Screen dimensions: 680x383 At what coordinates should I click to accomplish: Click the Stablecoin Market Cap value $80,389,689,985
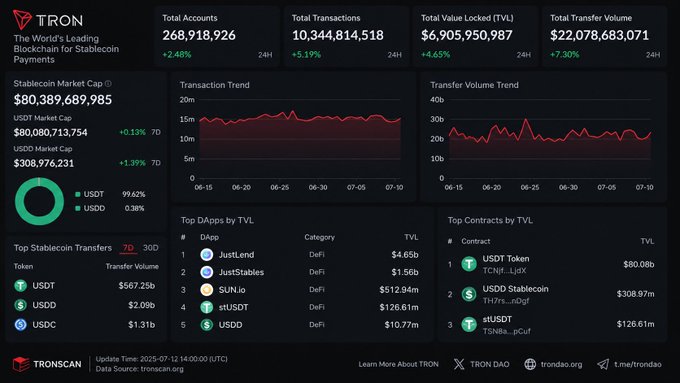point(63,100)
